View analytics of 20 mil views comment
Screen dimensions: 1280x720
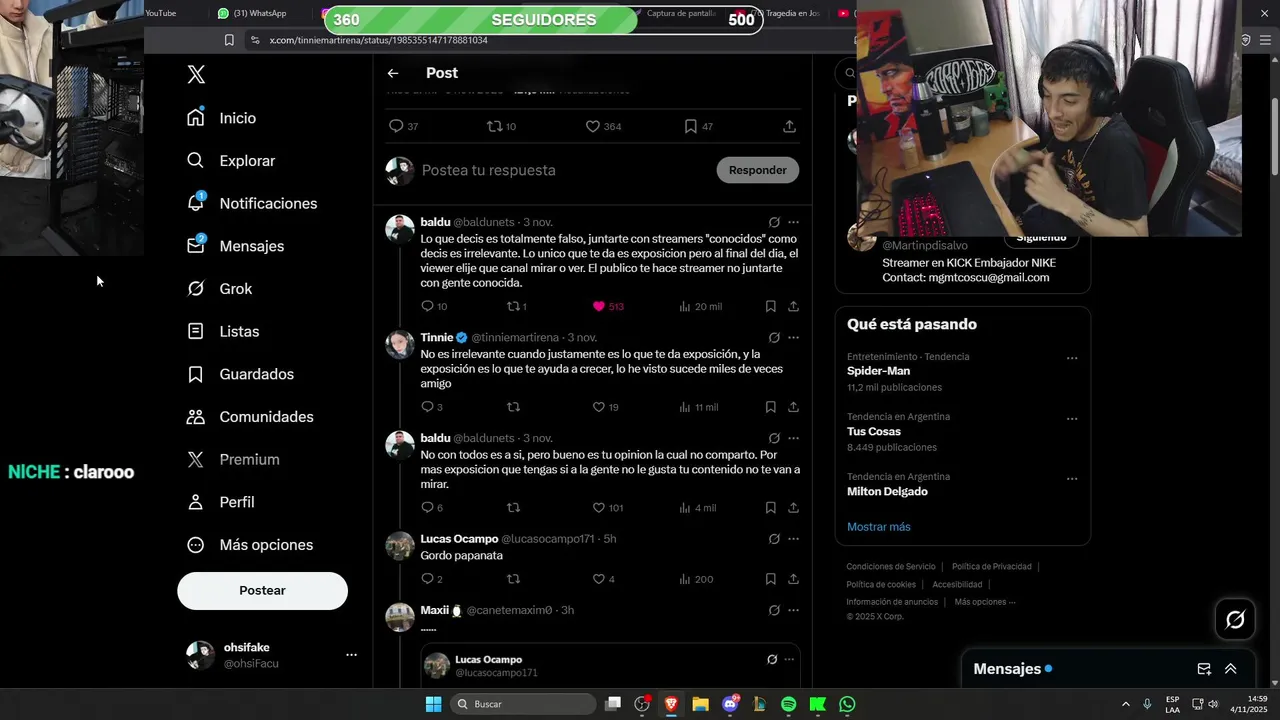click(685, 306)
